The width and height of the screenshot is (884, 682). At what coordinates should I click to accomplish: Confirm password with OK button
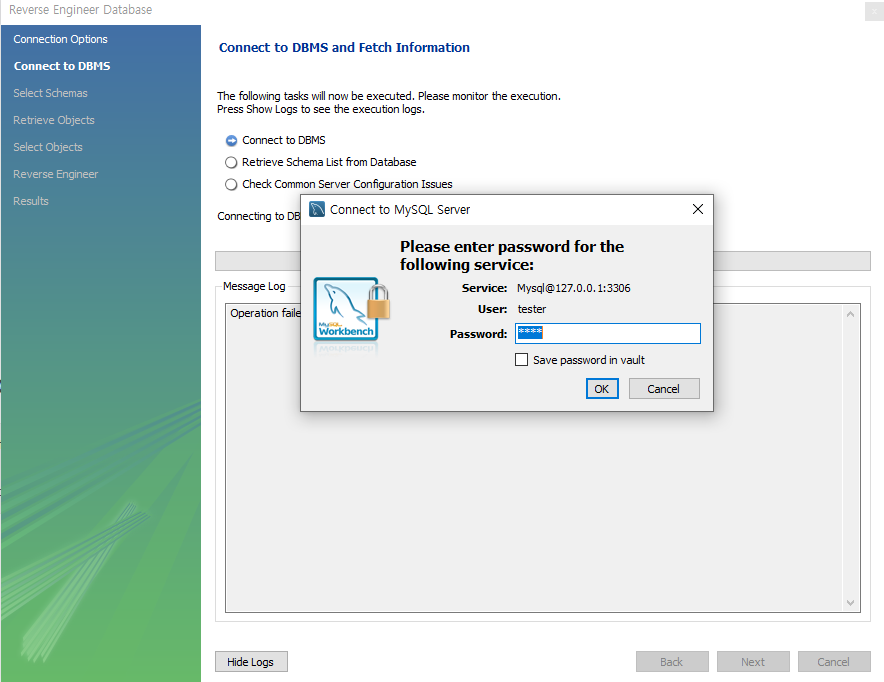pyautogui.click(x=602, y=388)
